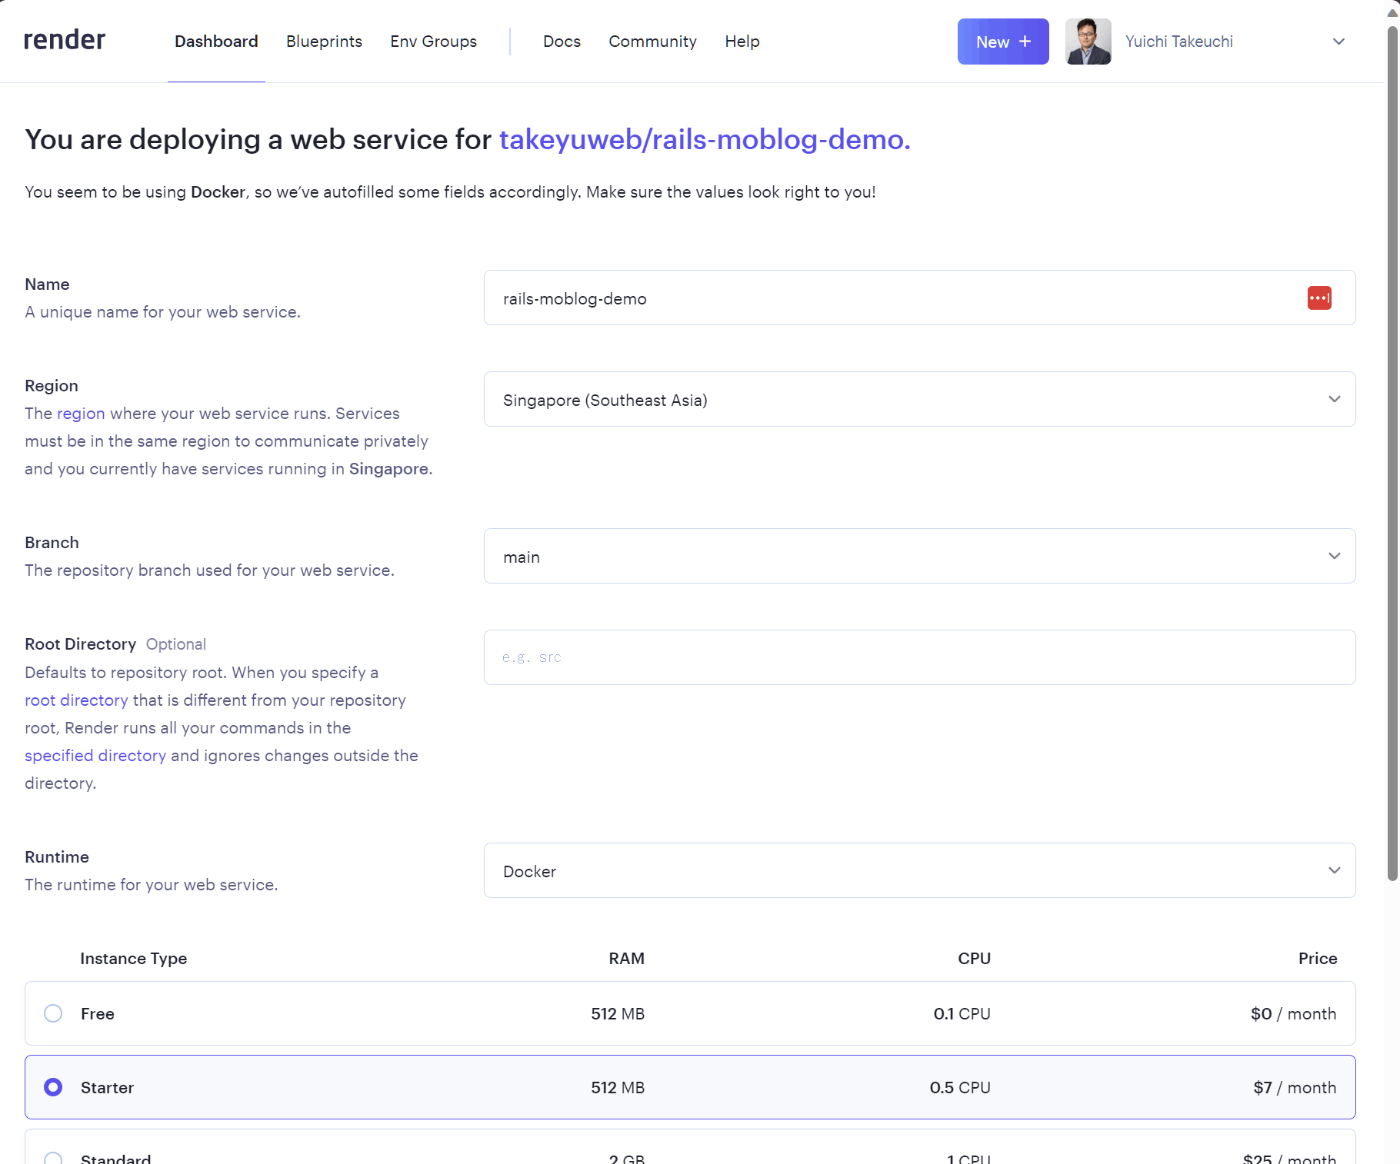Screen dimensions: 1400x1164
Task: Follow the 'region' help link
Action: coord(81,413)
